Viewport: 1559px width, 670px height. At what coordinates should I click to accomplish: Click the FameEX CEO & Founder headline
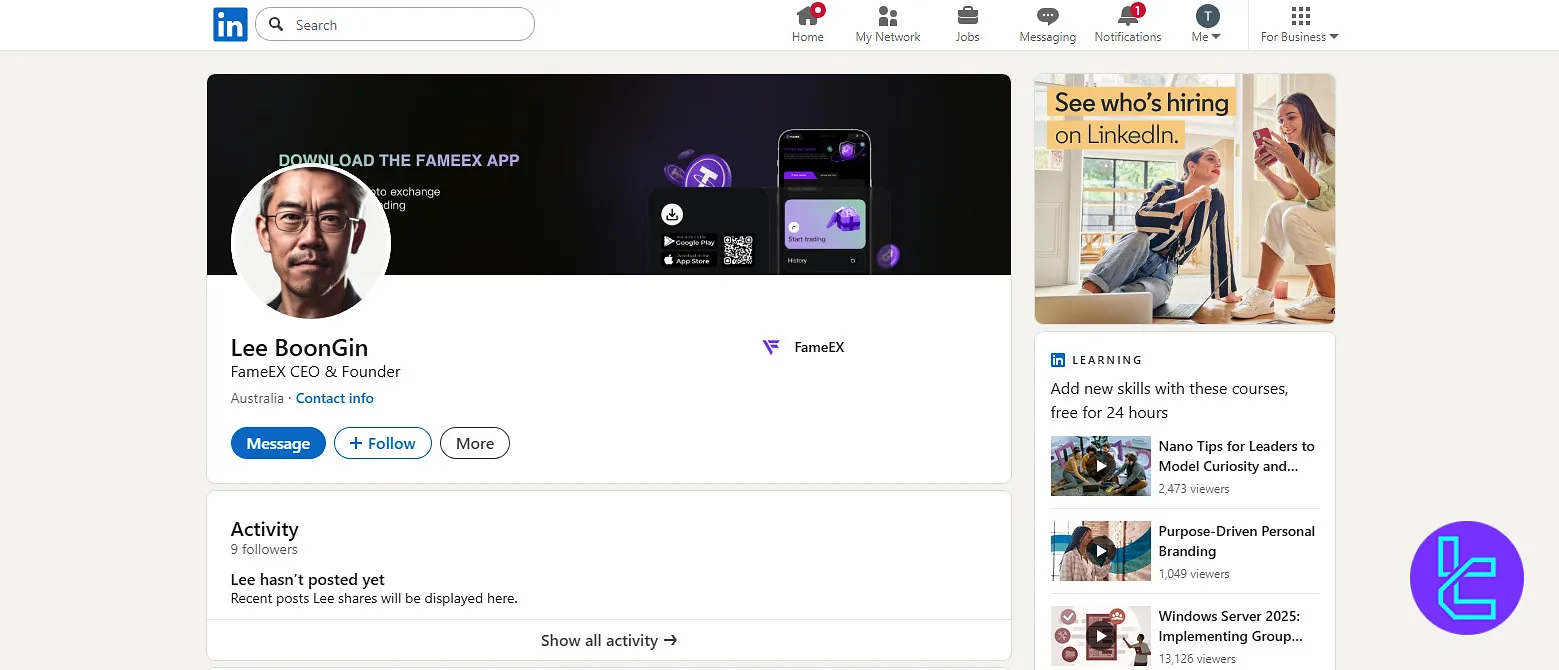pyautogui.click(x=315, y=371)
